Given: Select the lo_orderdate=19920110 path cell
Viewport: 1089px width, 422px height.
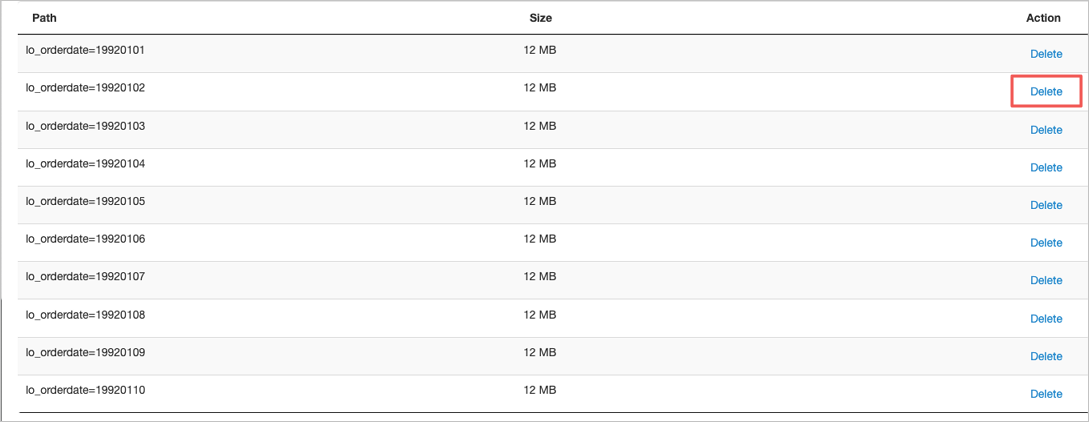Looking at the screenshot, I should click(85, 390).
